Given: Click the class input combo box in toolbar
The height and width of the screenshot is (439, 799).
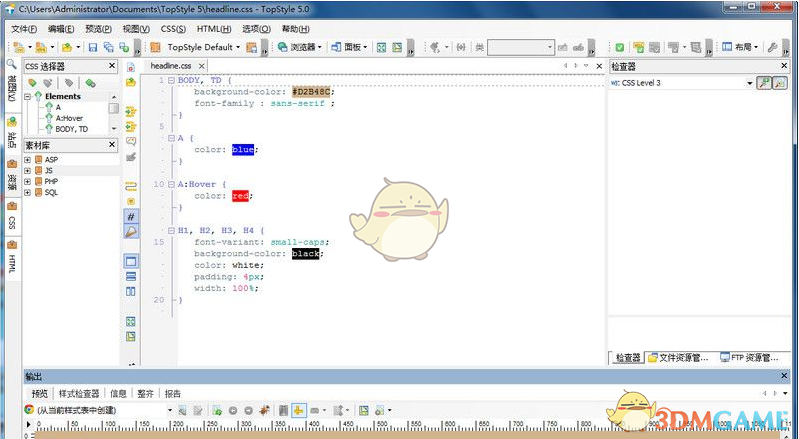Looking at the screenshot, I should 521,47.
